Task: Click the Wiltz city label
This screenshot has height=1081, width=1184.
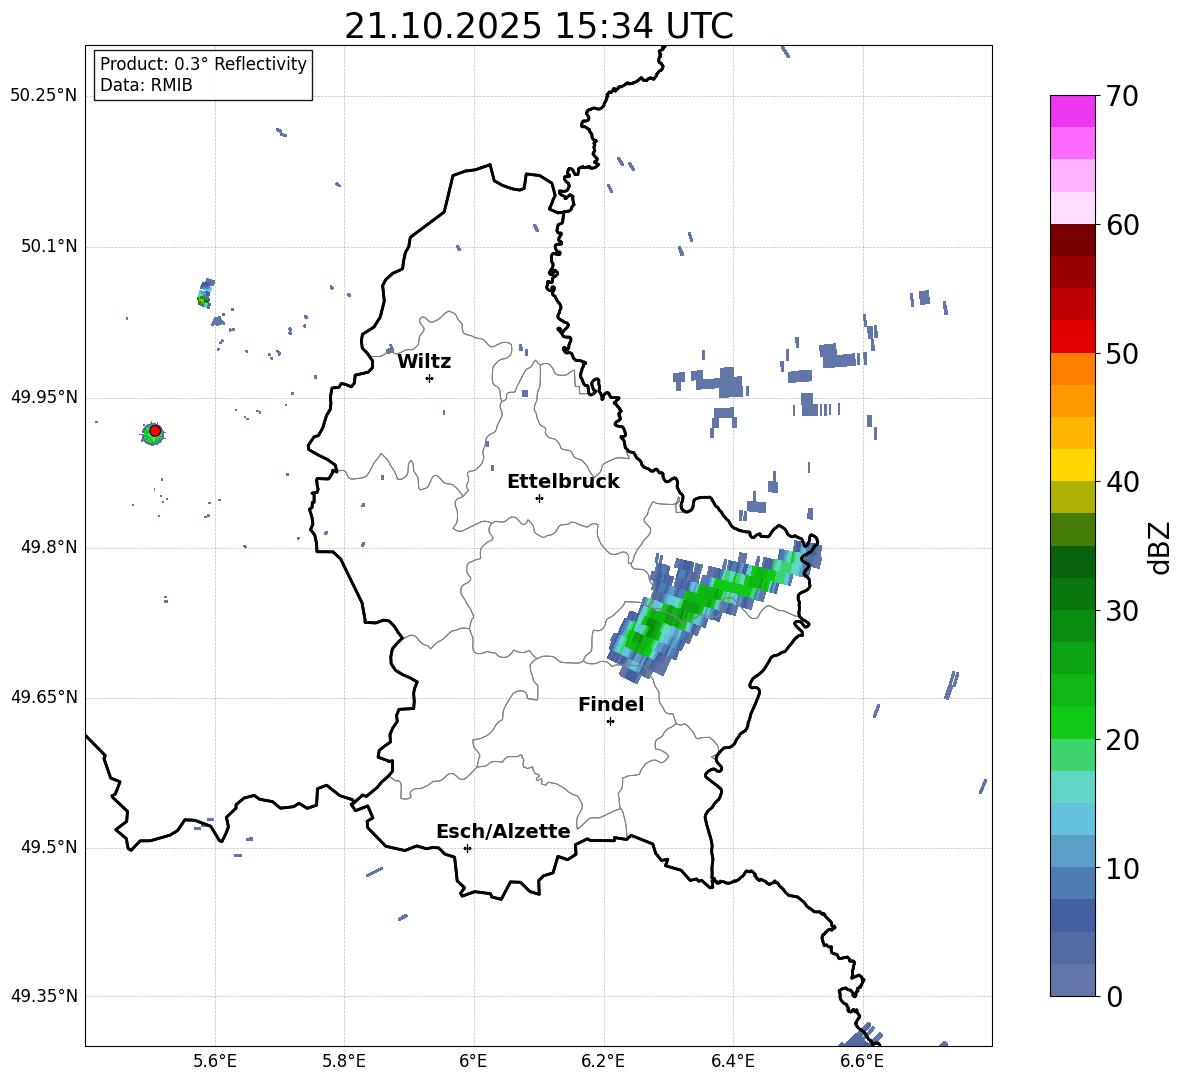Action: click(x=424, y=362)
